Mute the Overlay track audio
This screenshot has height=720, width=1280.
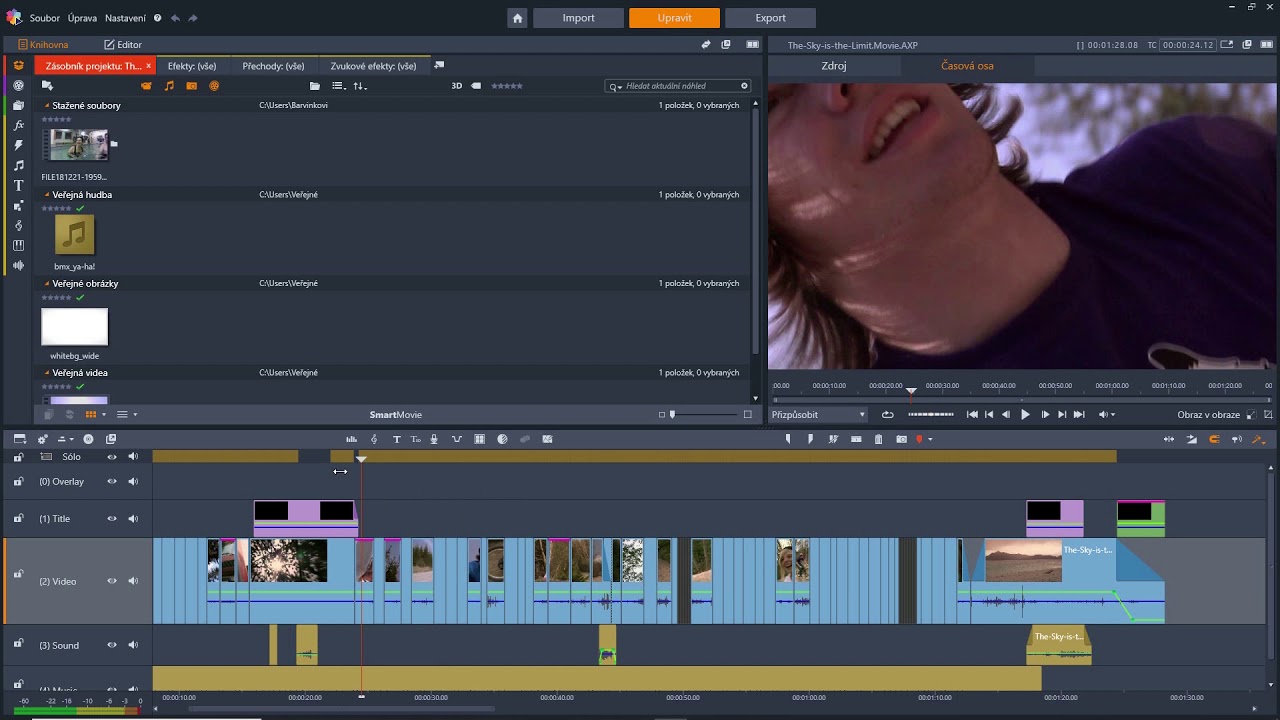pyautogui.click(x=133, y=482)
